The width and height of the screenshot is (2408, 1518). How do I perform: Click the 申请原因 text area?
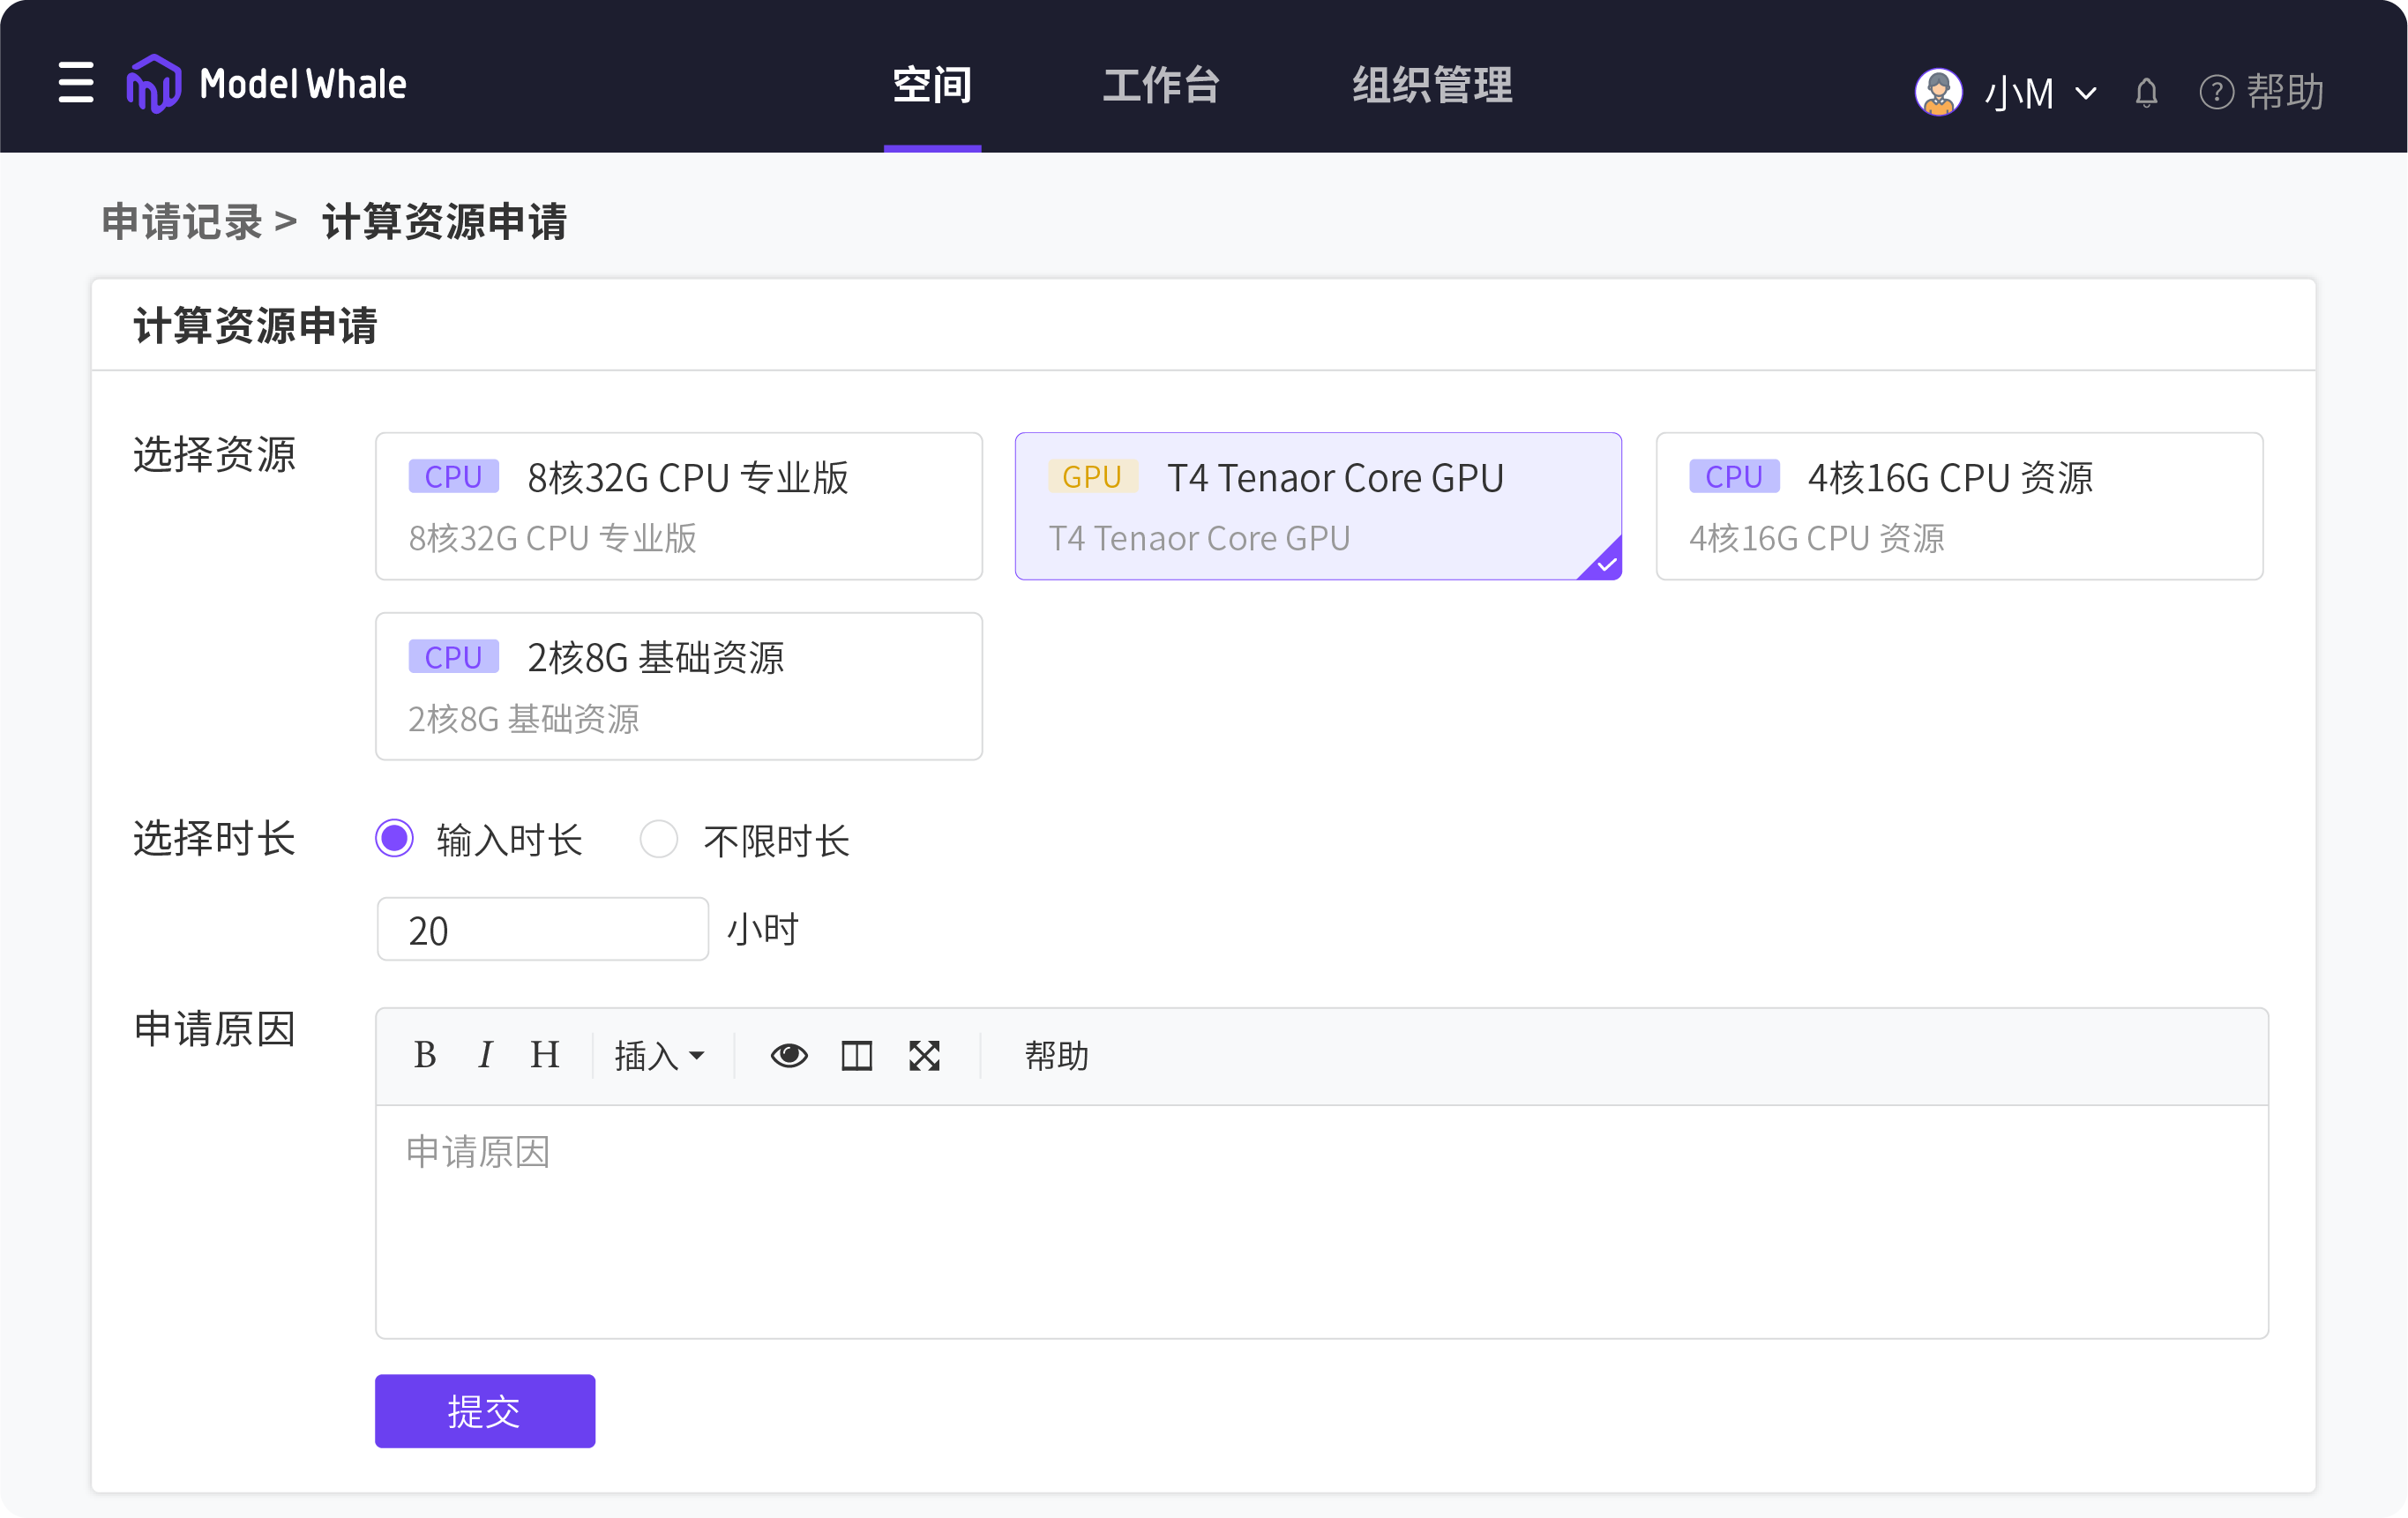[1322, 1221]
